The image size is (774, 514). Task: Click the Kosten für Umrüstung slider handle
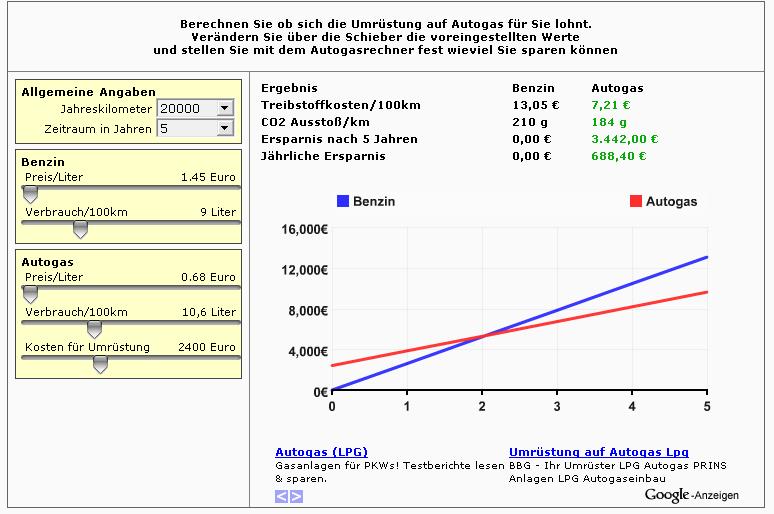(x=100, y=364)
